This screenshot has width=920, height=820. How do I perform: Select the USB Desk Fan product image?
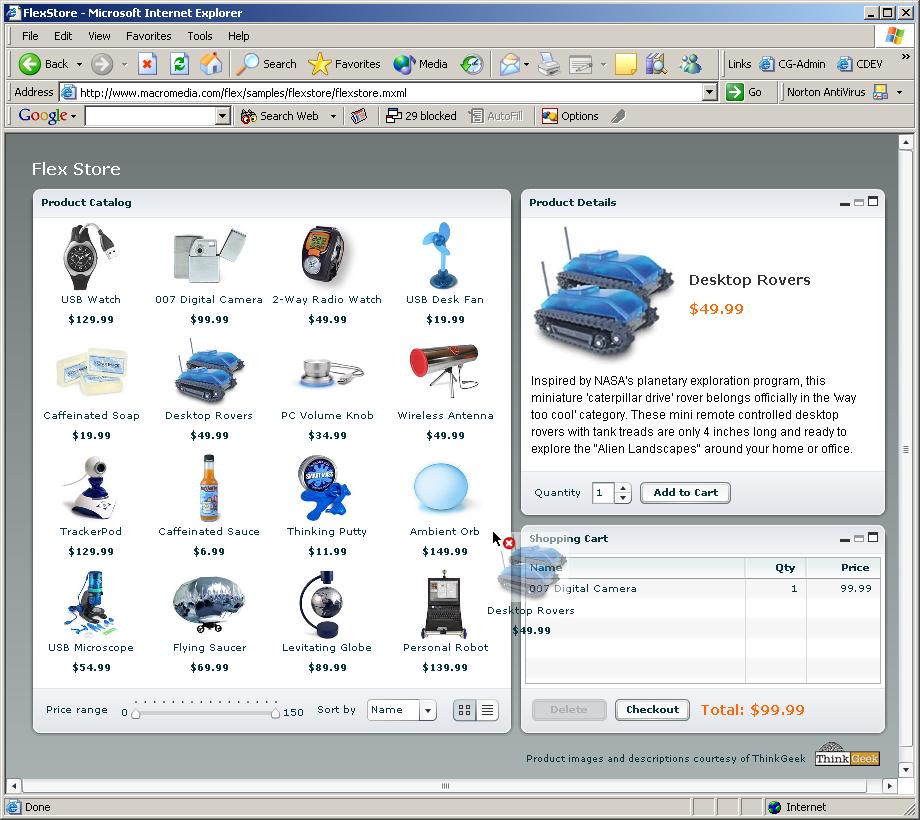click(x=441, y=256)
